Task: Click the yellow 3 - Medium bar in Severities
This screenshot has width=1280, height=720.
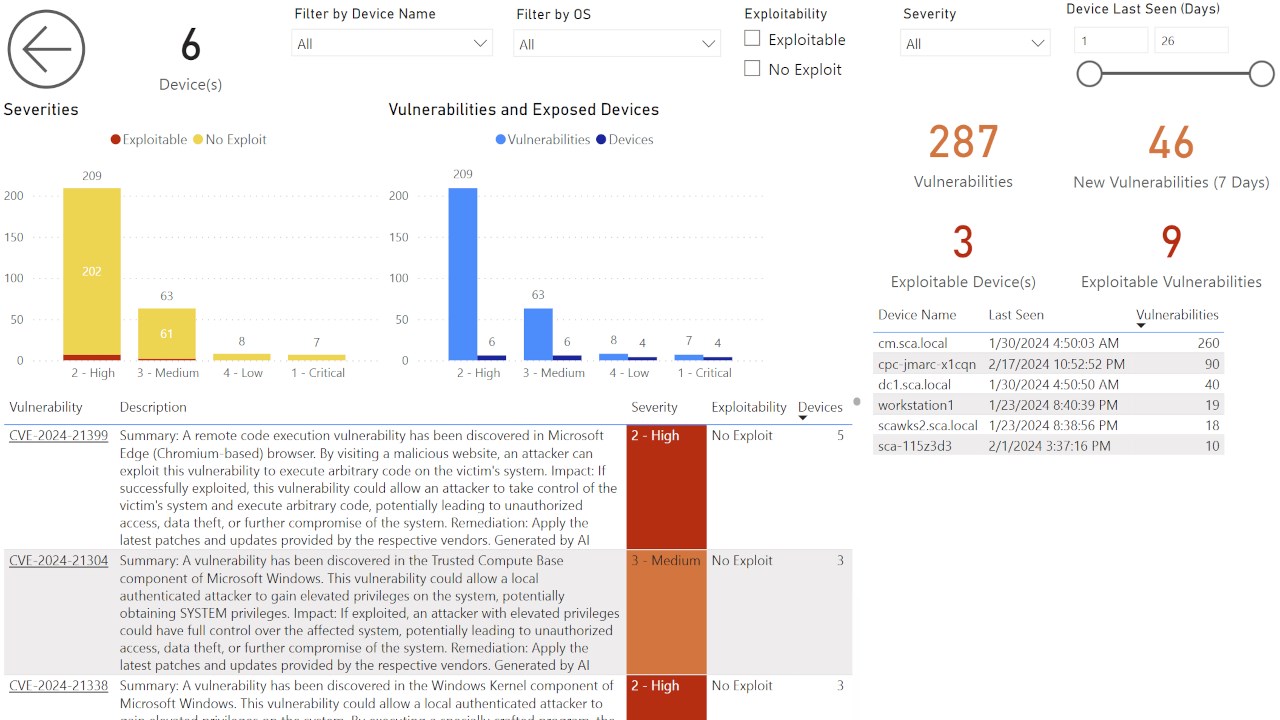Action: coord(167,334)
